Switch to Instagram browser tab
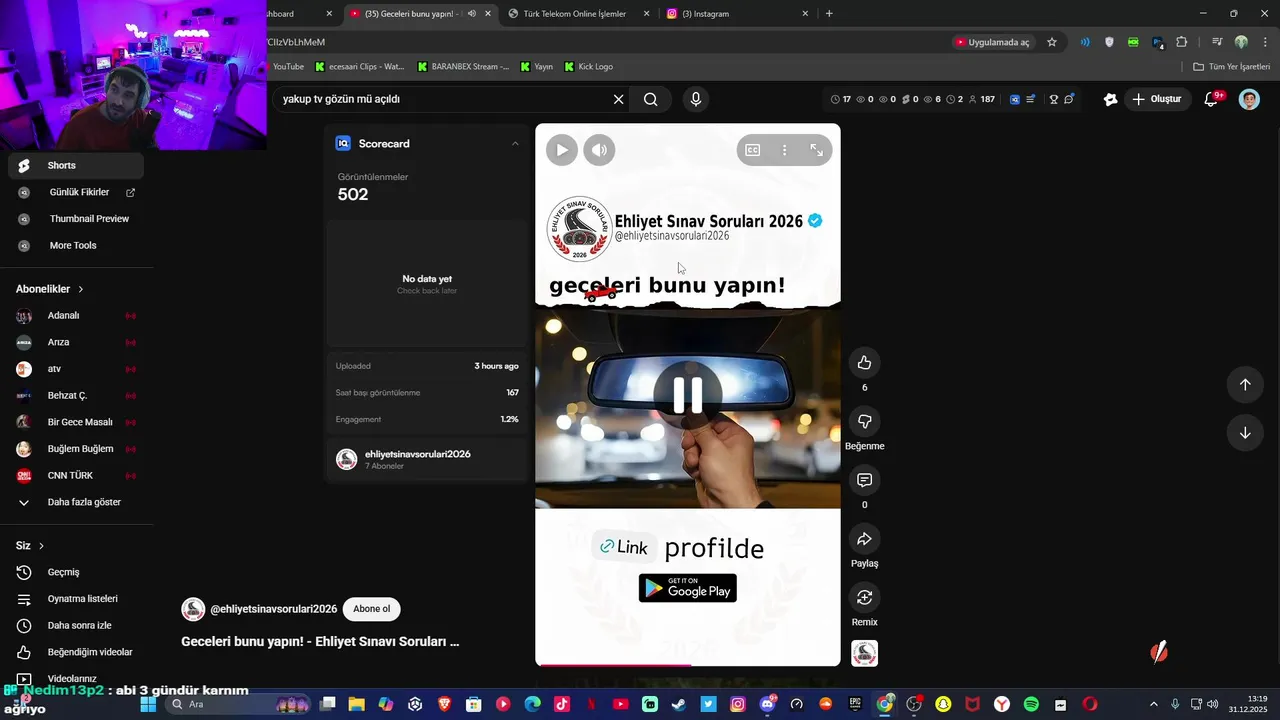The height and width of the screenshot is (720, 1280). click(737, 14)
